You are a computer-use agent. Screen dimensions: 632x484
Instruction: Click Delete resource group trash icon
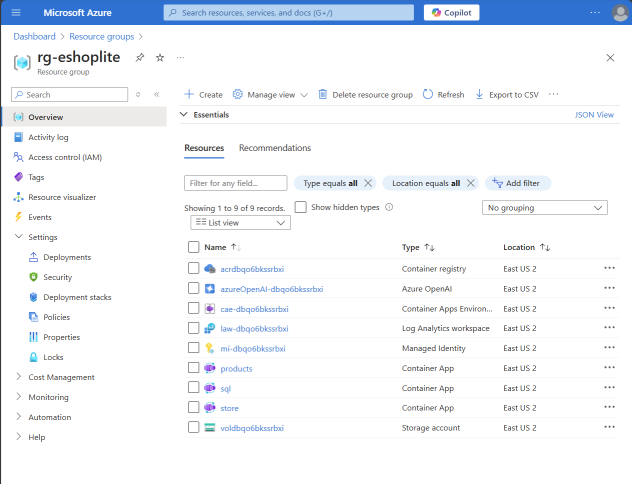point(322,94)
